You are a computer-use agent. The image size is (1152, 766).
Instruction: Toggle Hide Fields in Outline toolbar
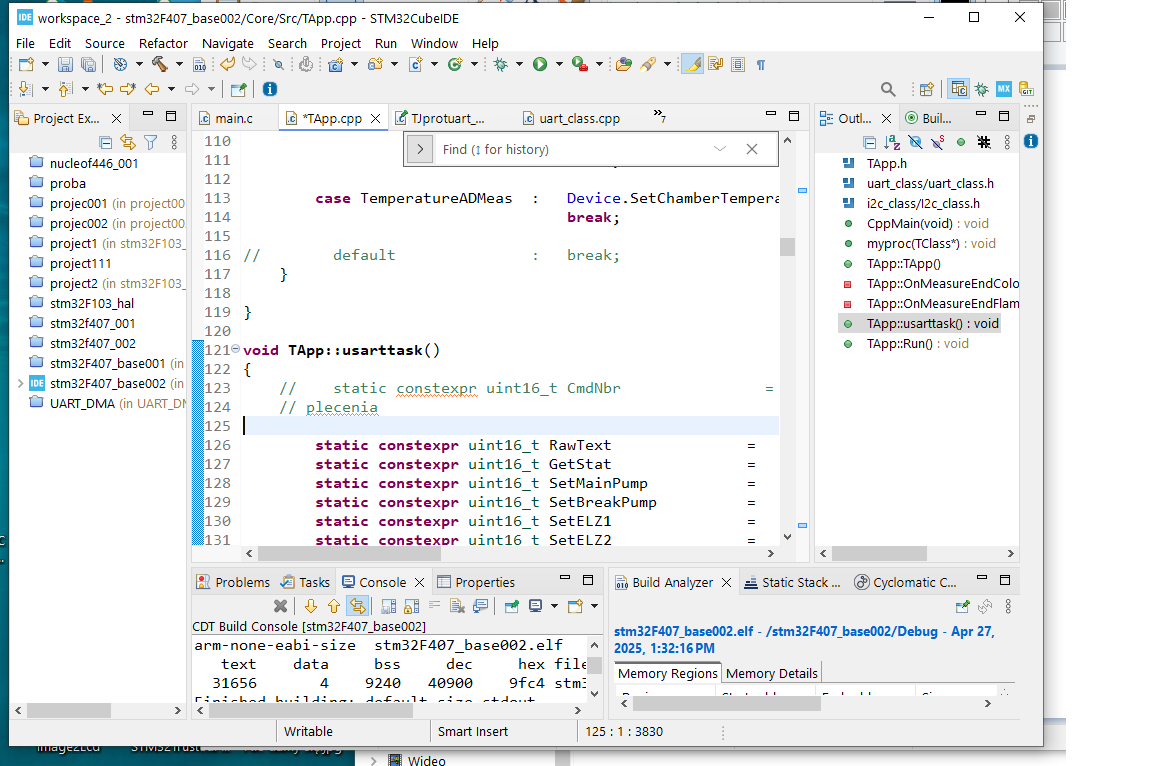point(915,142)
